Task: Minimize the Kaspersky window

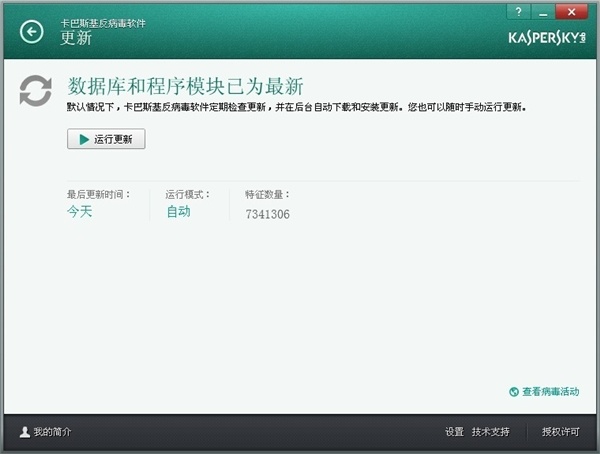Action: 543,10
